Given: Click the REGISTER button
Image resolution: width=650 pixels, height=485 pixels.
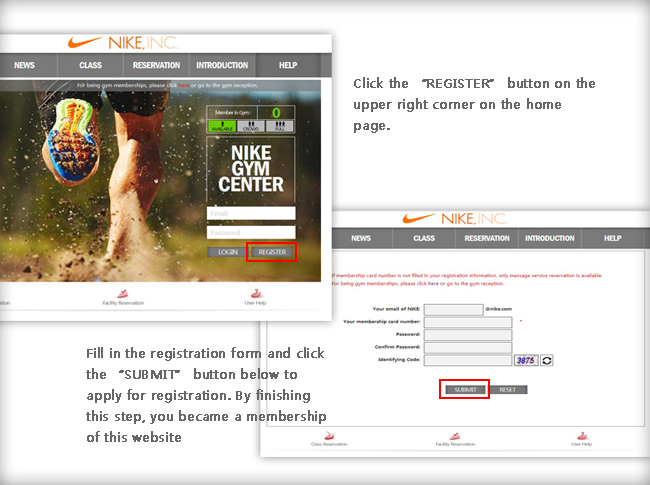Looking at the screenshot, I should (x=272, y=252).
